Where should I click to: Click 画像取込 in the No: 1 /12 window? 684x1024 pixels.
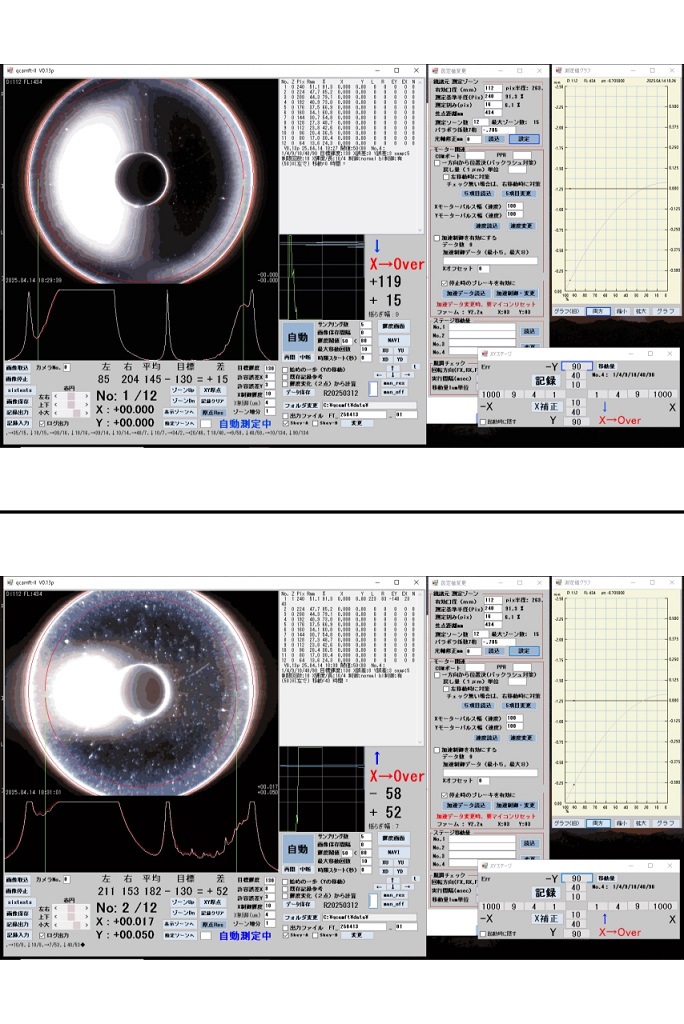(17, 368)
